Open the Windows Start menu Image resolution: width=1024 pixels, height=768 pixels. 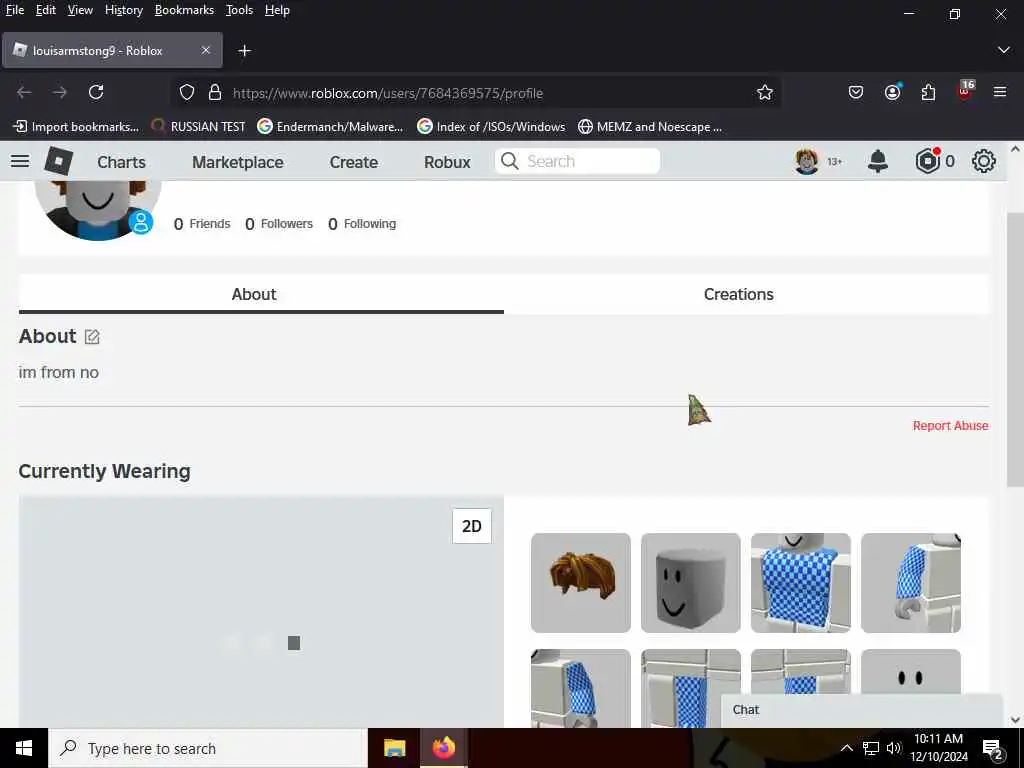click(24, 748)
